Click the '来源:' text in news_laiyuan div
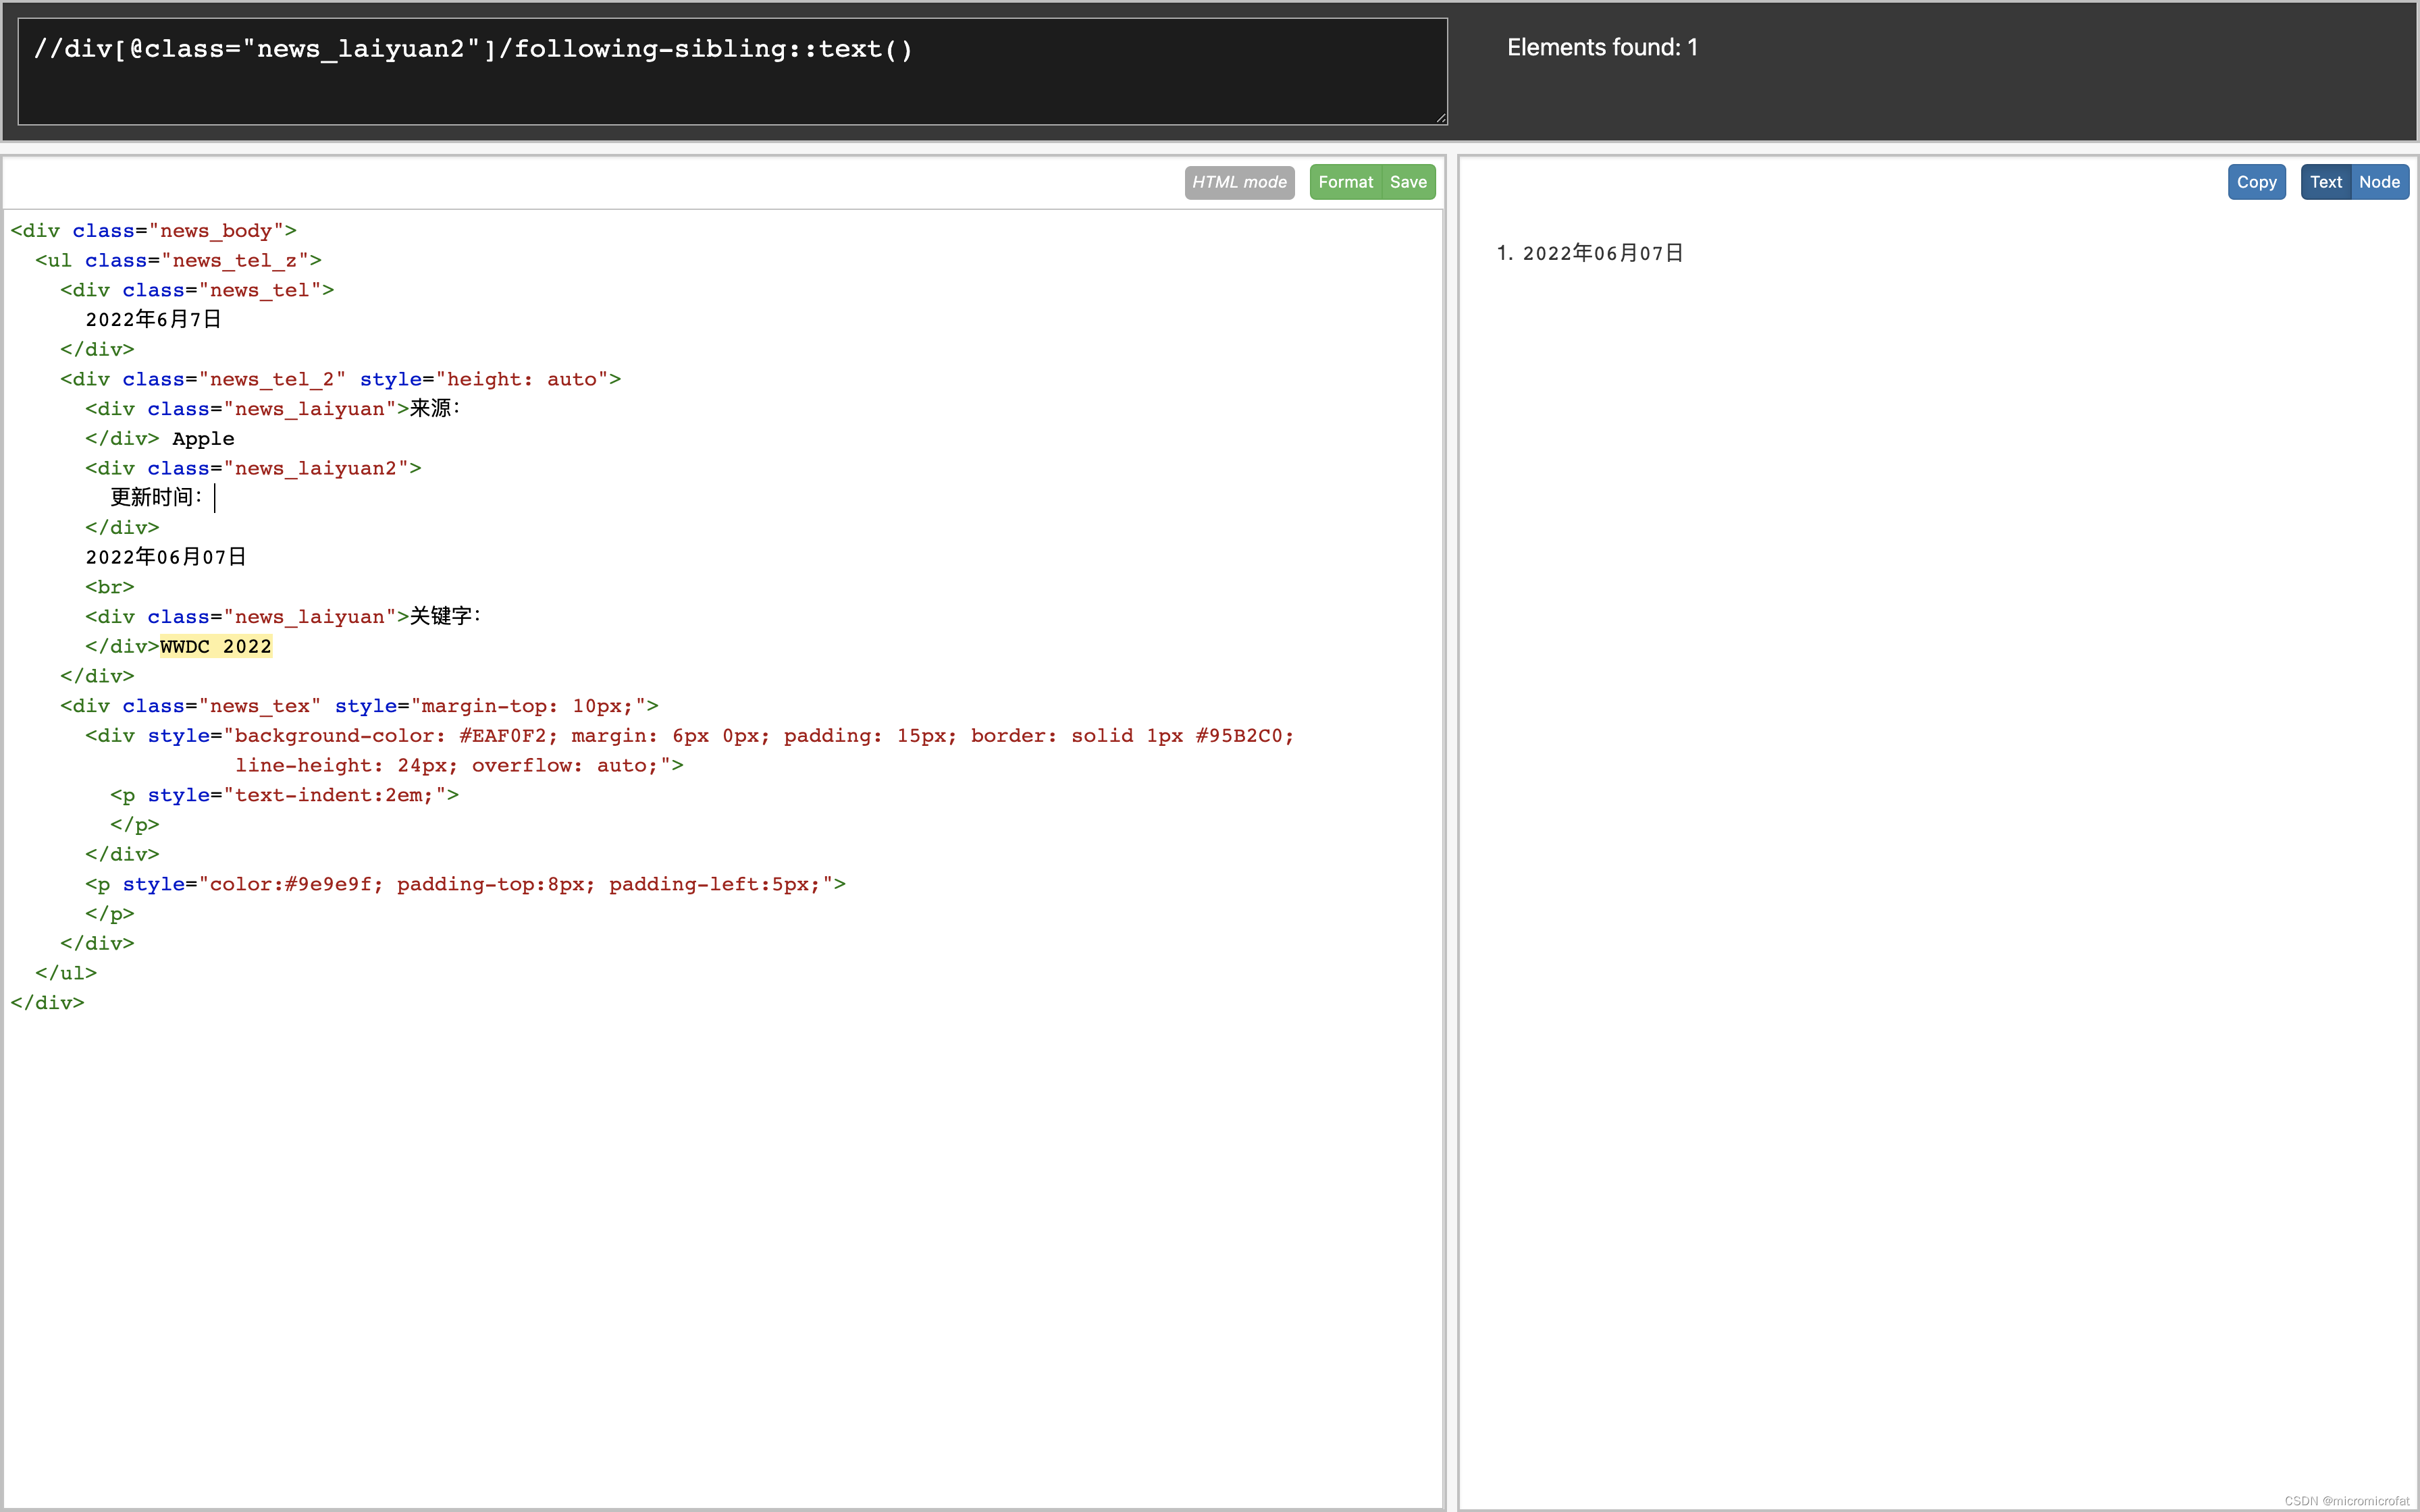Viewport: 2420px width, 1512px height. tap(435, 408)
